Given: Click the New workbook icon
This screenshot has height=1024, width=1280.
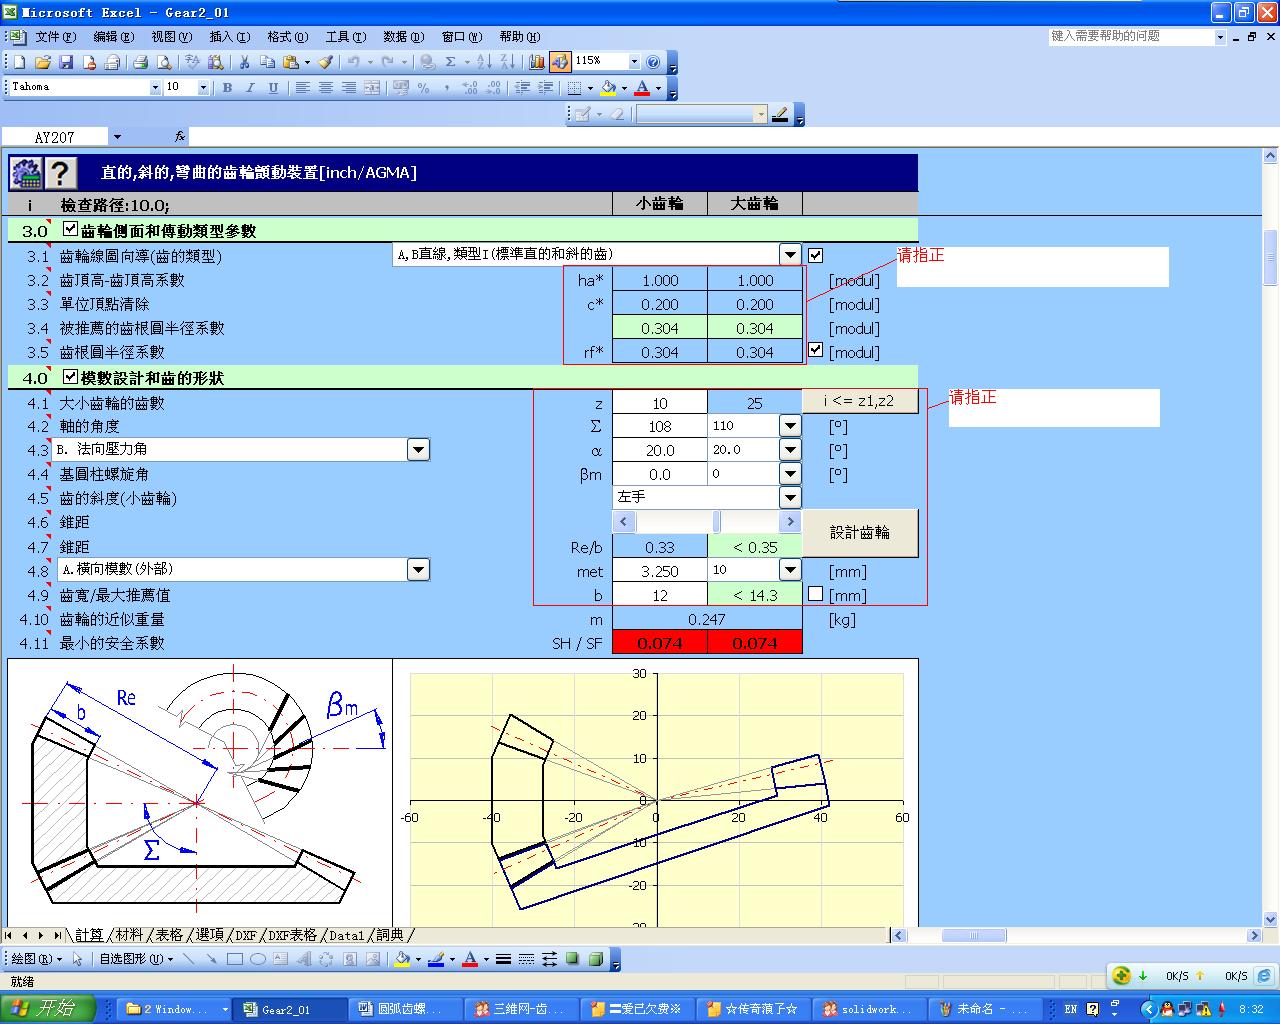Looking at the screenshot, I should (x=19, y=62).
